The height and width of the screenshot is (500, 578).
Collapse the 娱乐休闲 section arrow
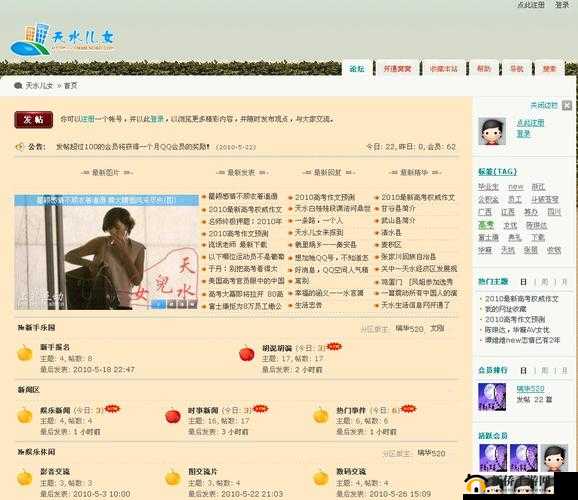pyautogui.click(x=20, y=452)
